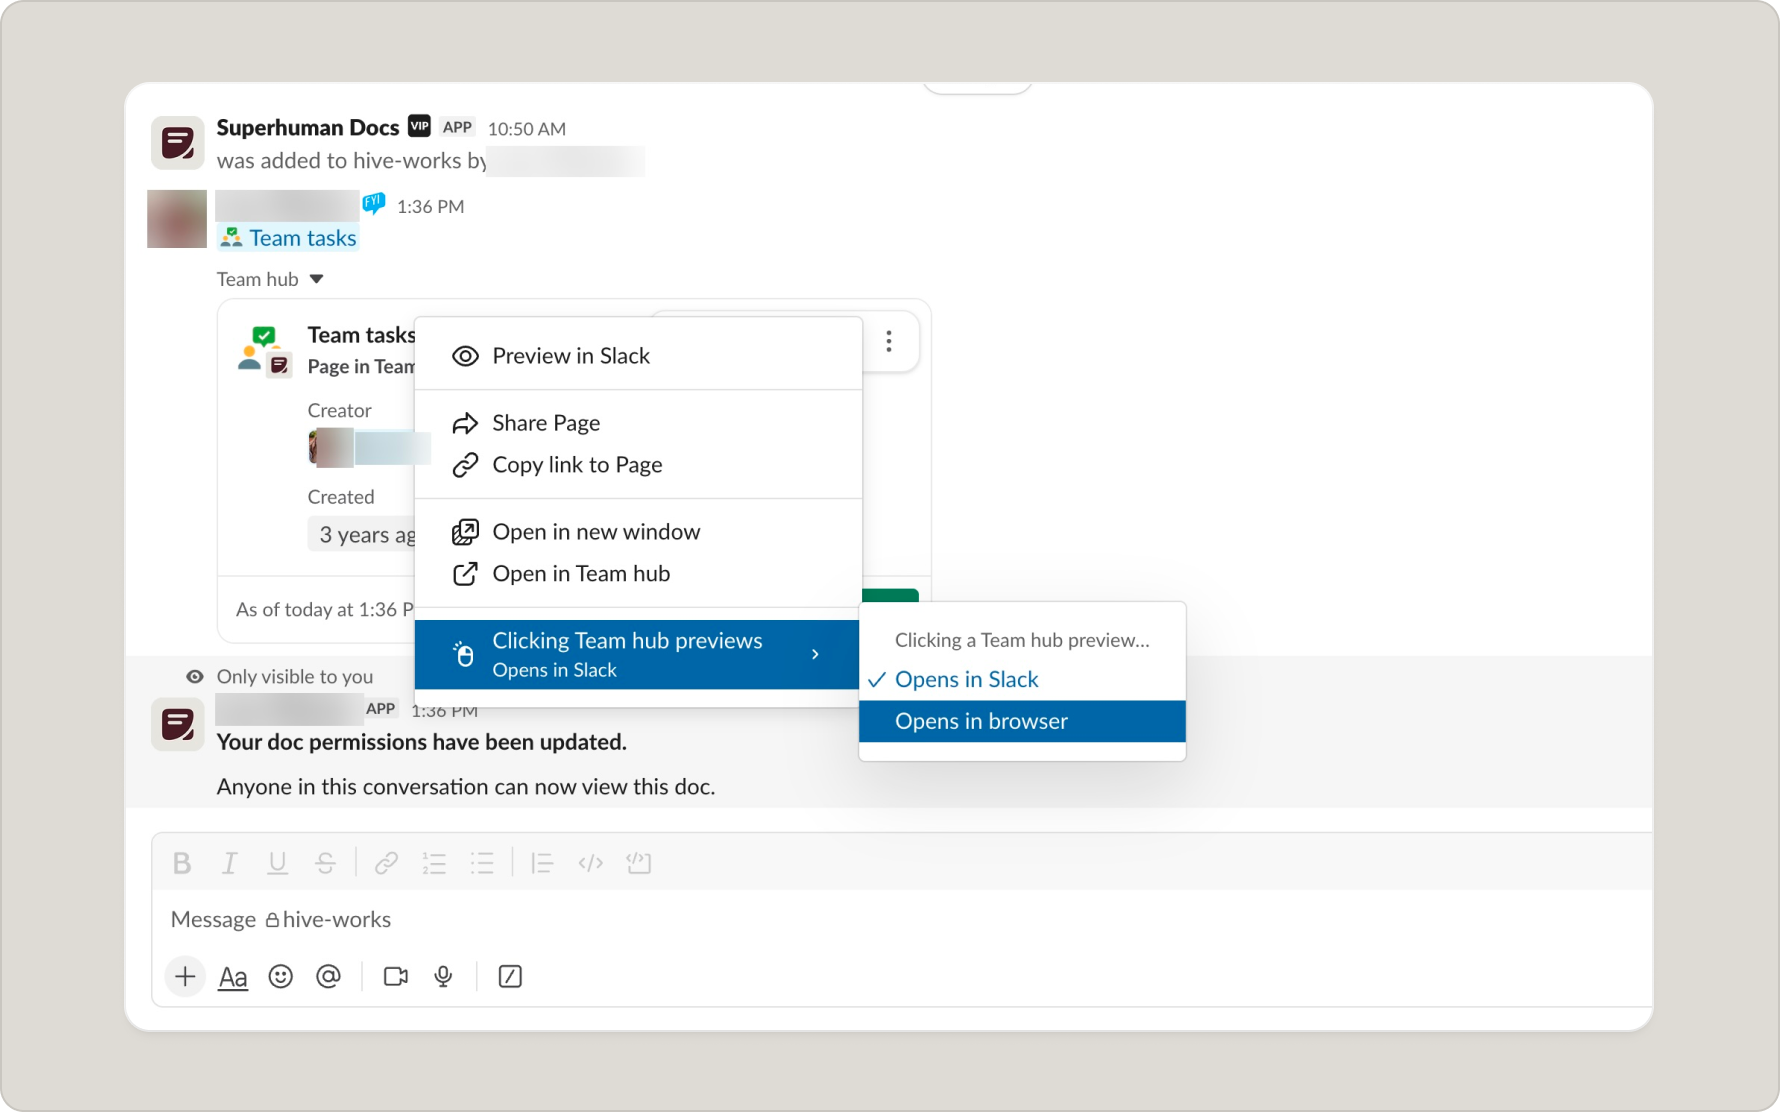Screen dimensions: 1780x1112
Task: Open the Team tasks preview card title
Action: tap(360, 335)
